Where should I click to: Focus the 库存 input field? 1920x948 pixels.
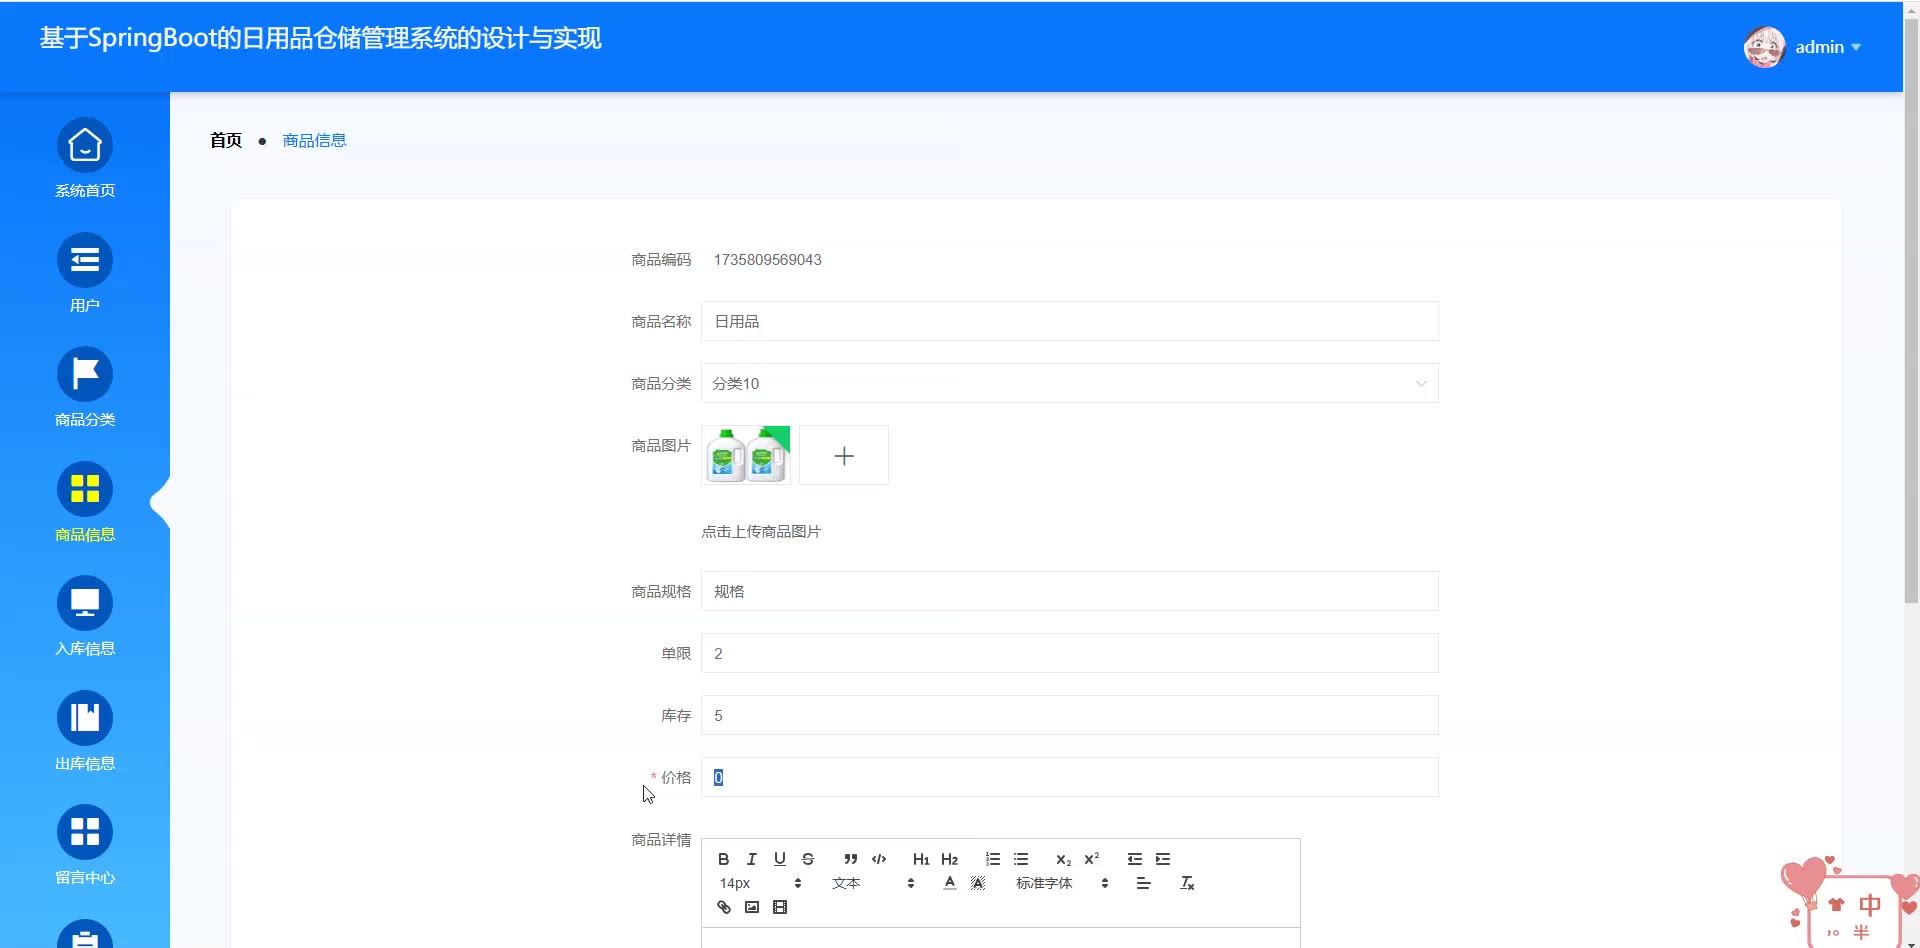tap(1069, 715)
